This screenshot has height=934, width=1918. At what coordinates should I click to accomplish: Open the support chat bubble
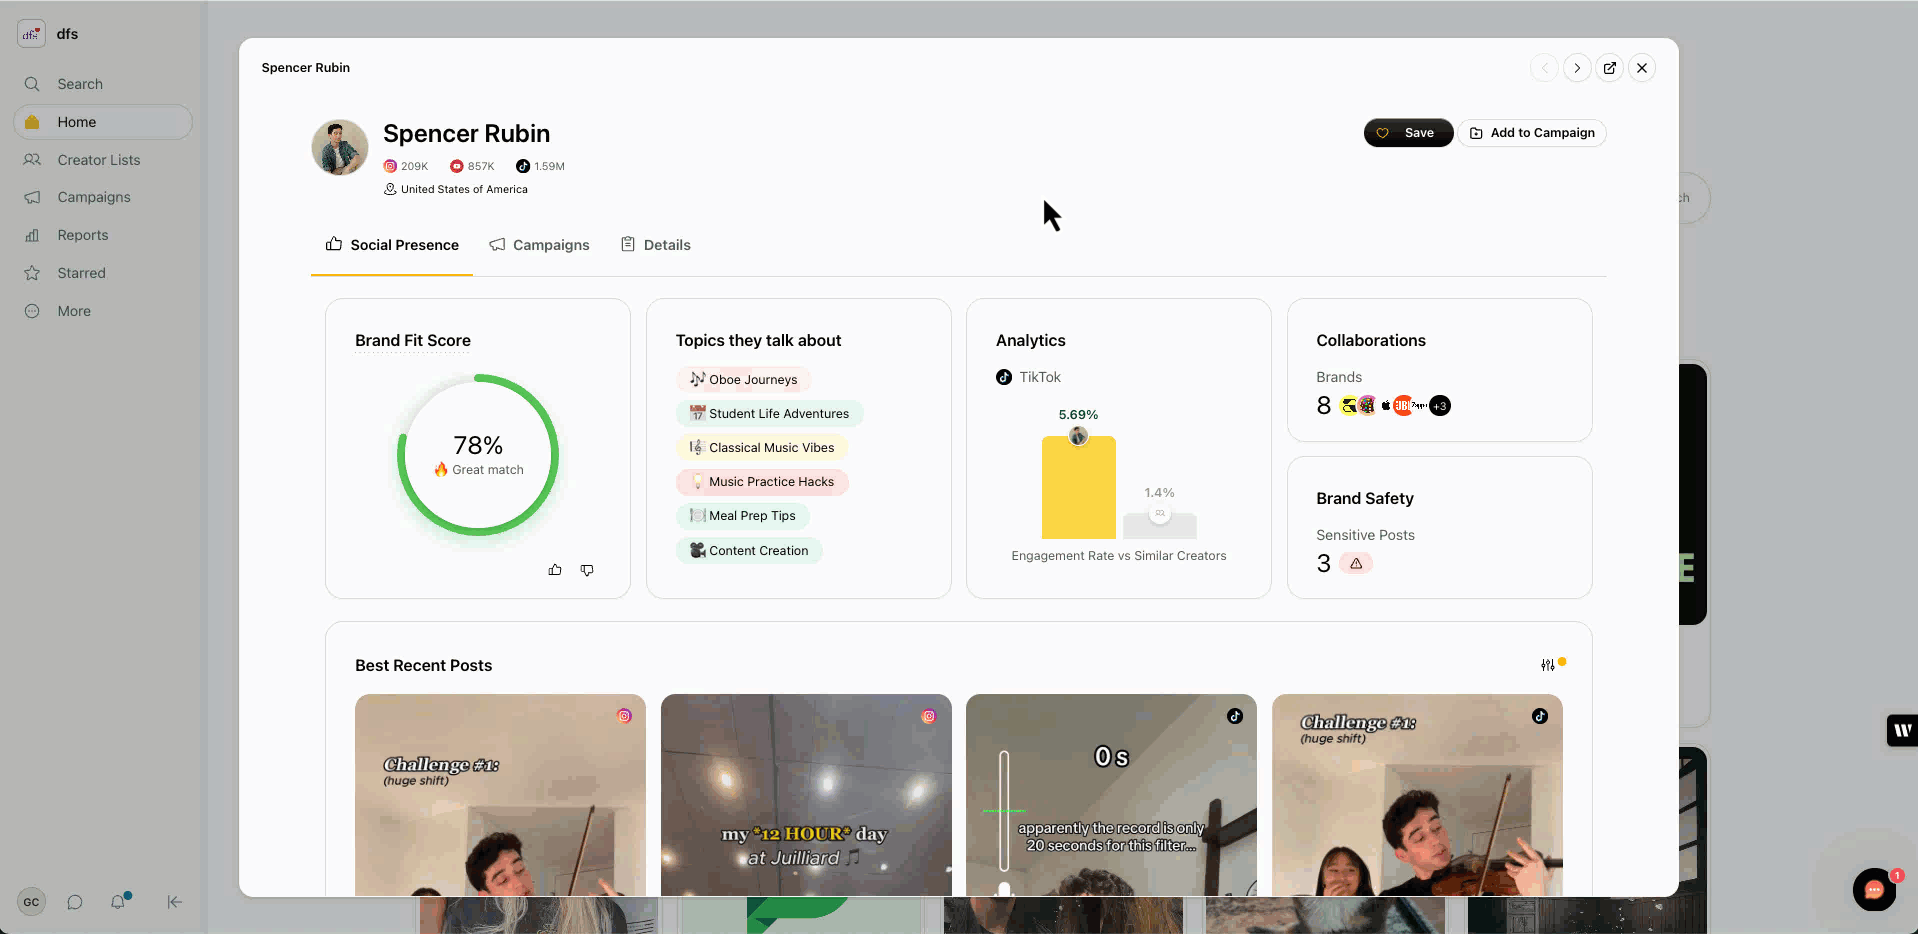pos(1874,890)
